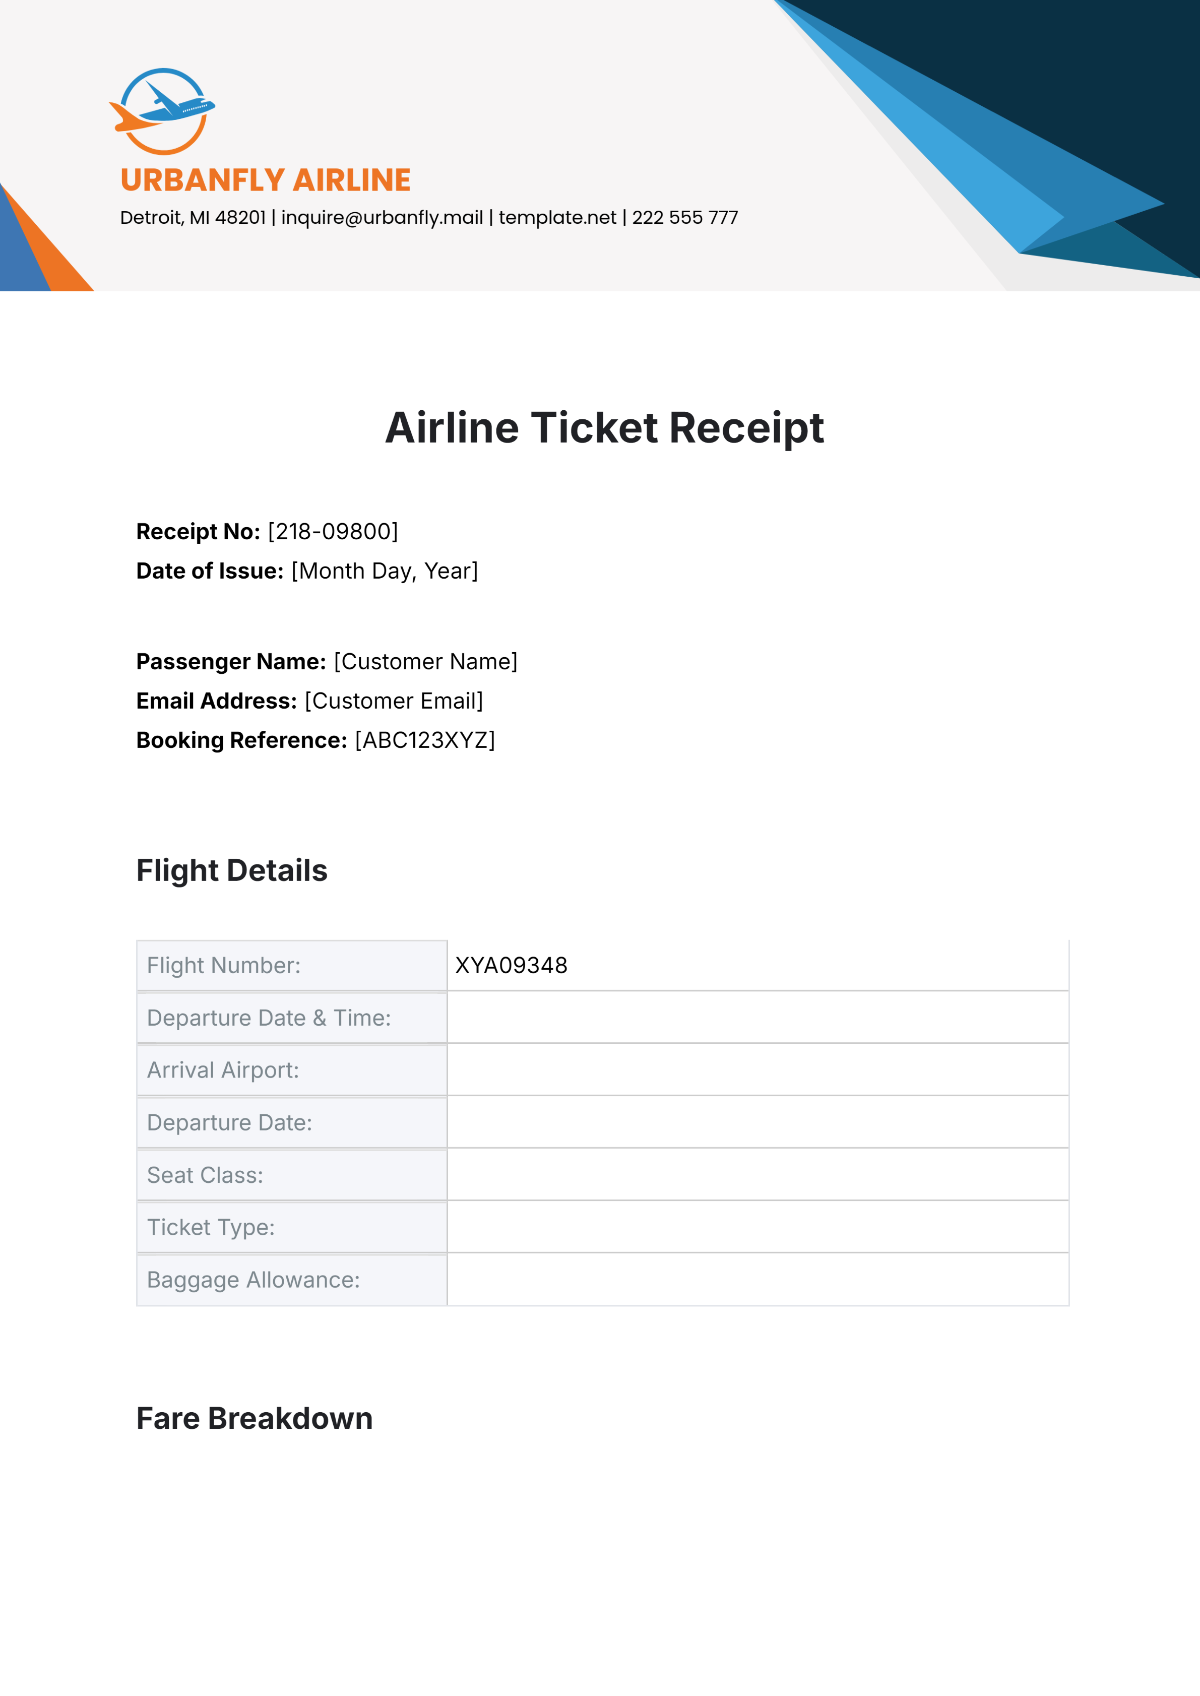Click the Flight Details section heading
The image size is (1200, 1696).
click(x=232, y=871)
